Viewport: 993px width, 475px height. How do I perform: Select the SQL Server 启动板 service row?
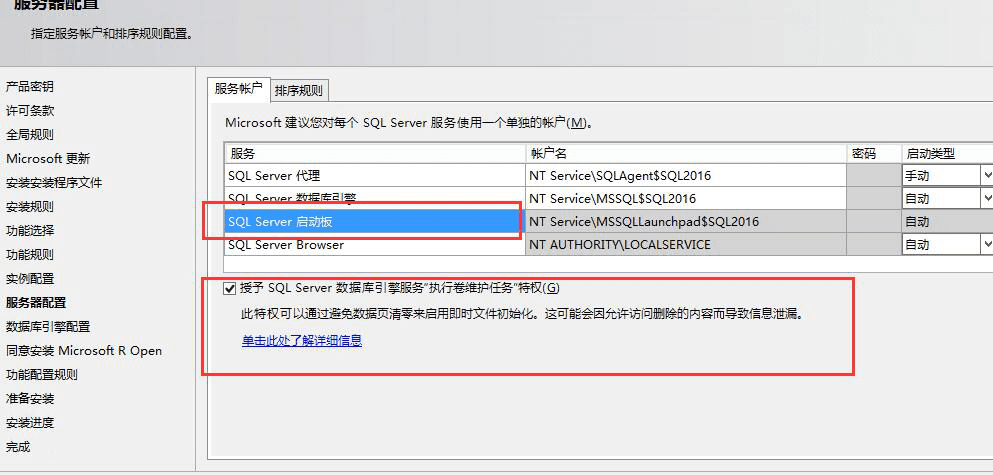point(375,222)
